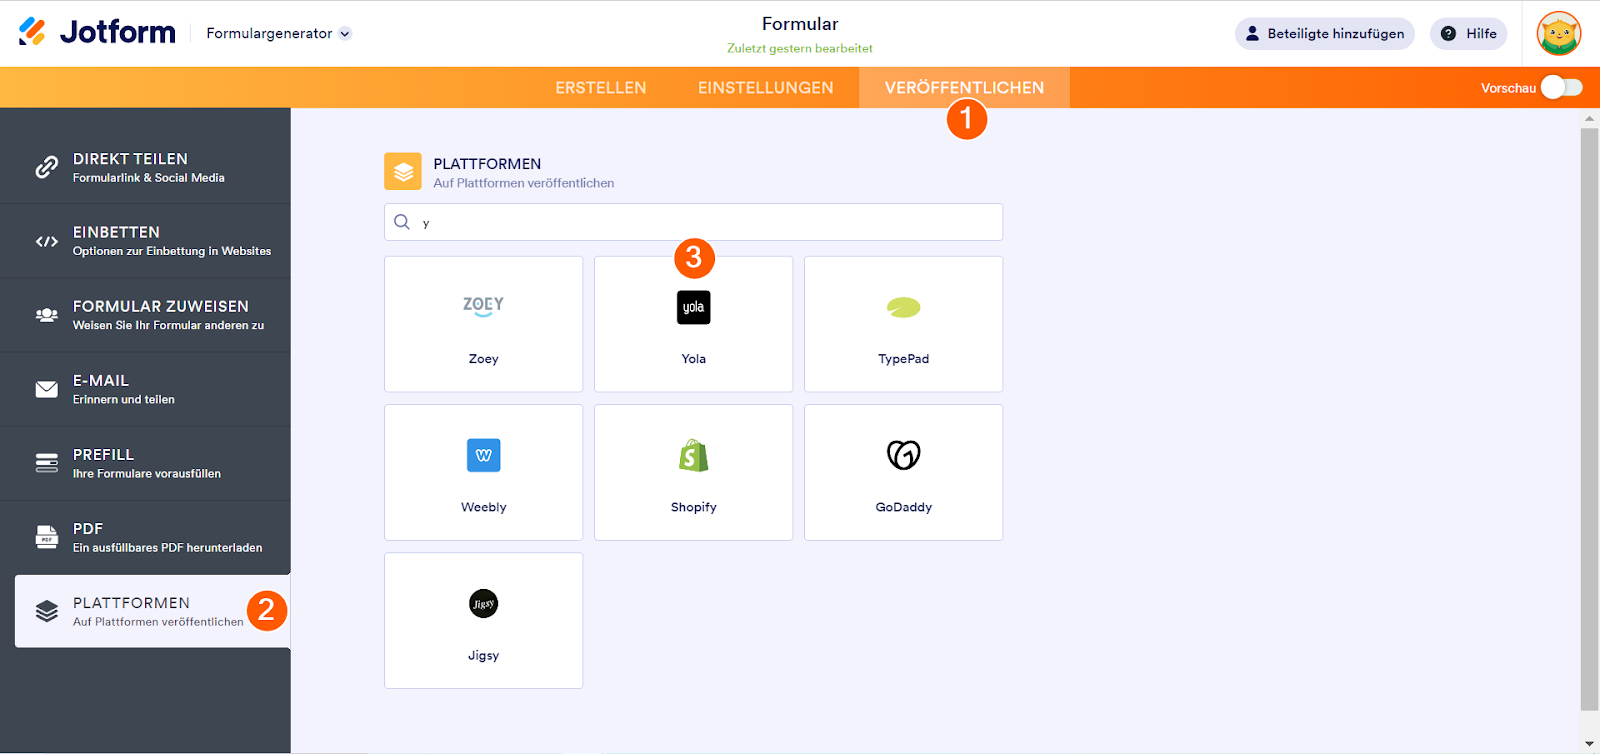This screenshot has width=1600, height=754.
Task: Go to Formular zuweisen section
Action: tap(145, 315)
